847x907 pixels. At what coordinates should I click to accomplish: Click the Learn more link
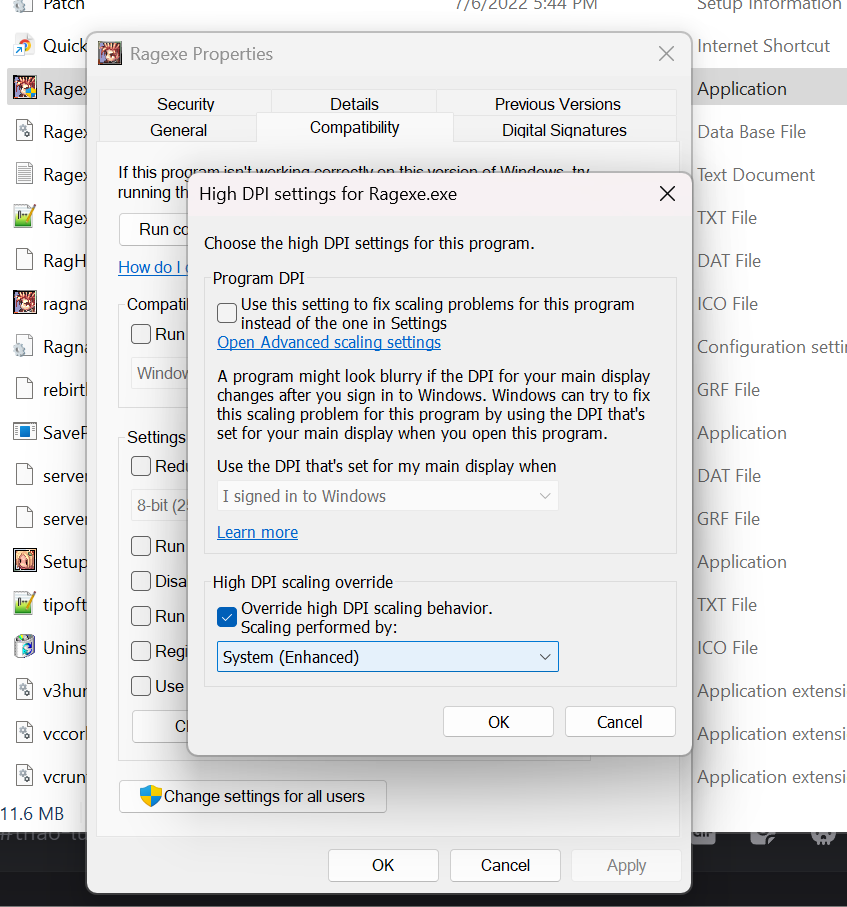[257, 532]
